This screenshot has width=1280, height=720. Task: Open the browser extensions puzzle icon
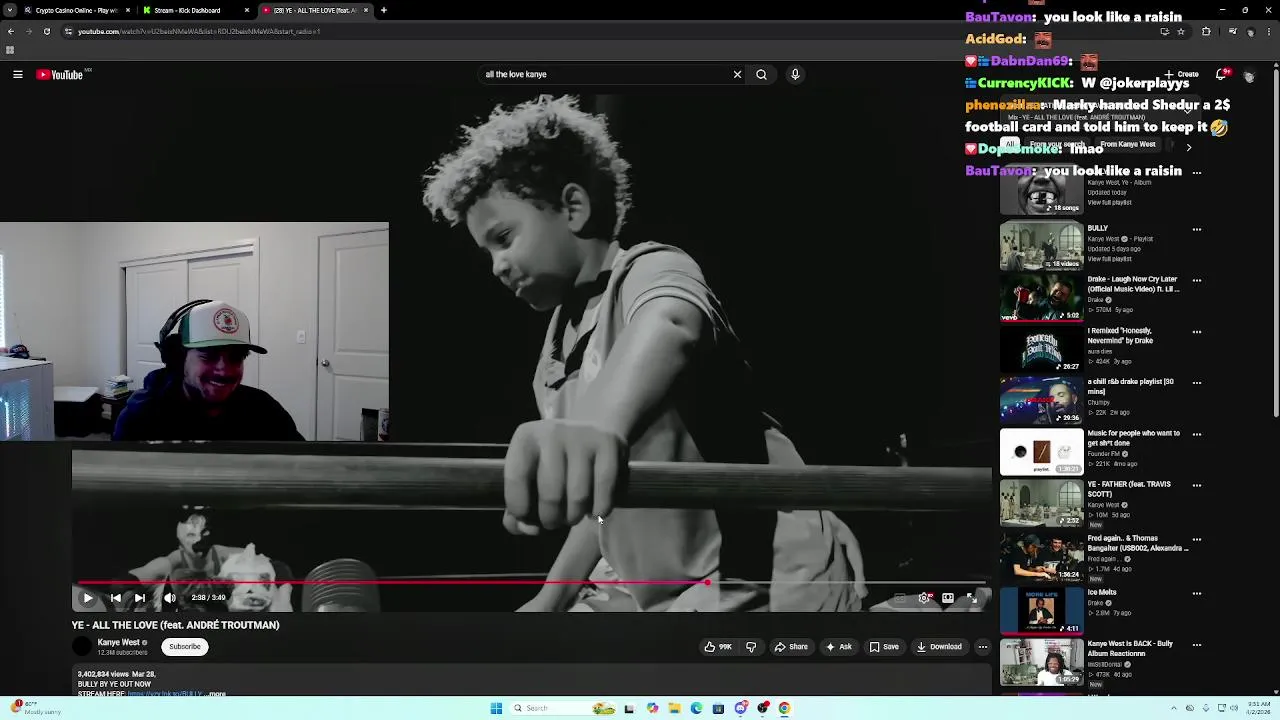pos(1206,31)
